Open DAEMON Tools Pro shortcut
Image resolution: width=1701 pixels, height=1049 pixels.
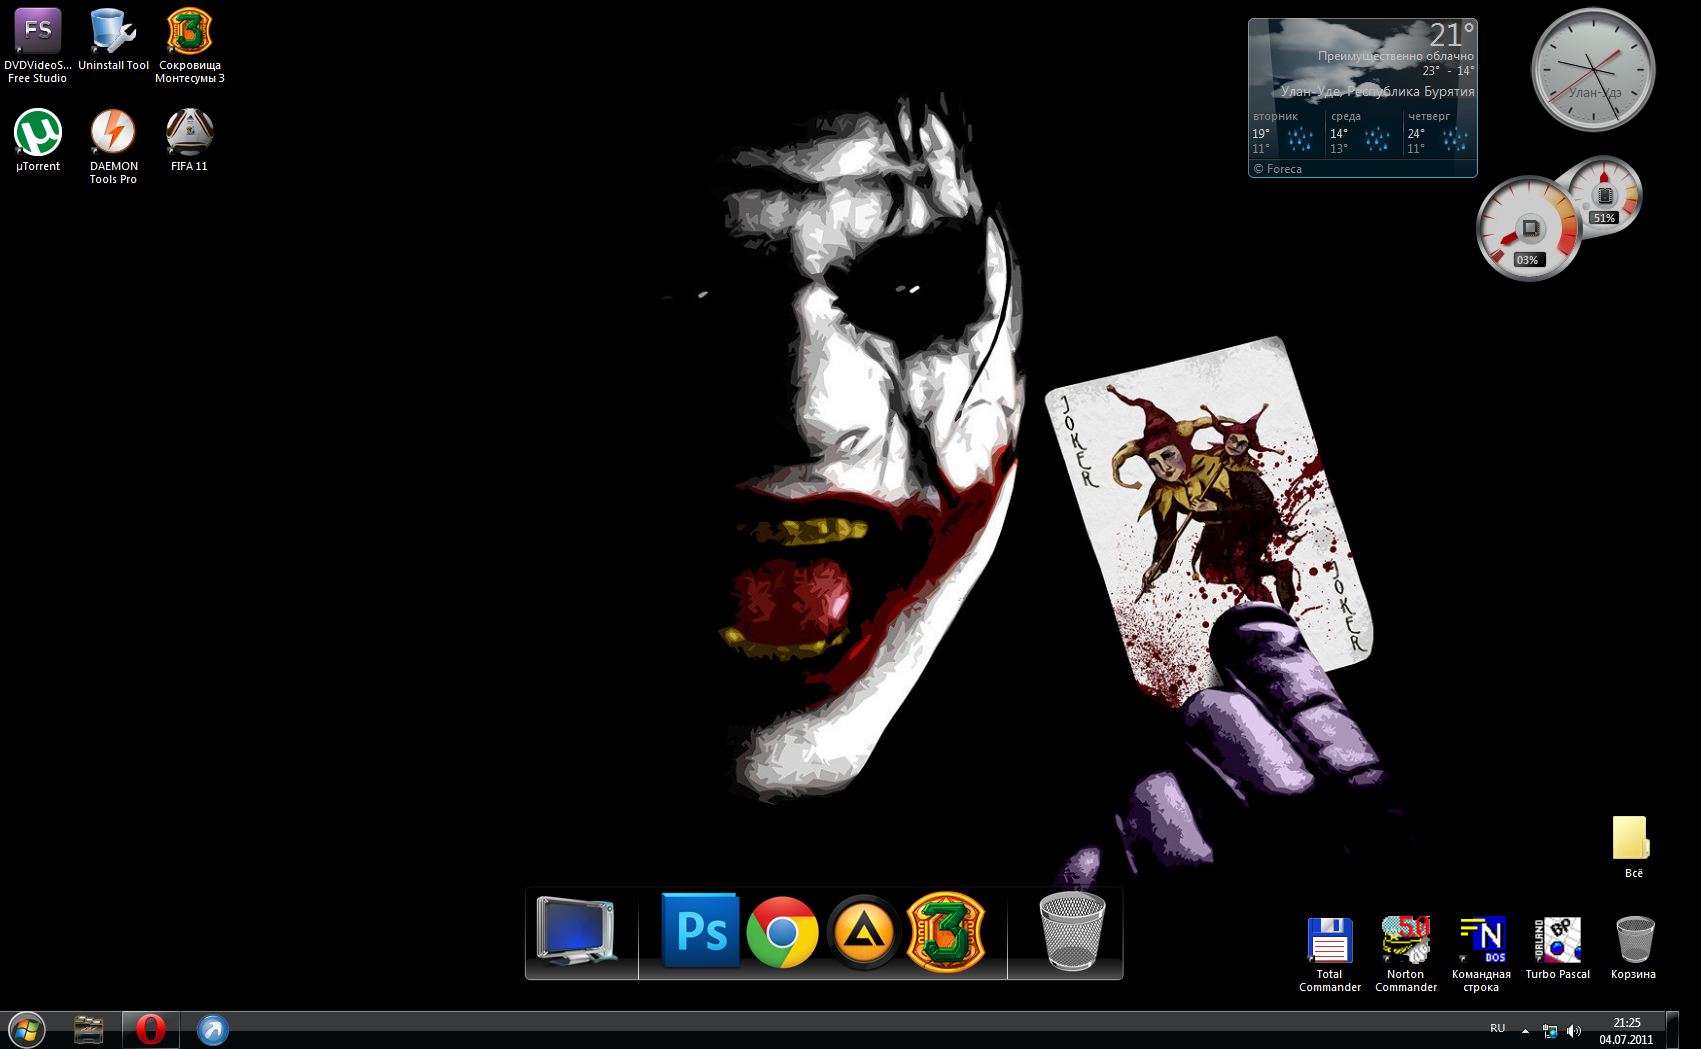point(113,133)
